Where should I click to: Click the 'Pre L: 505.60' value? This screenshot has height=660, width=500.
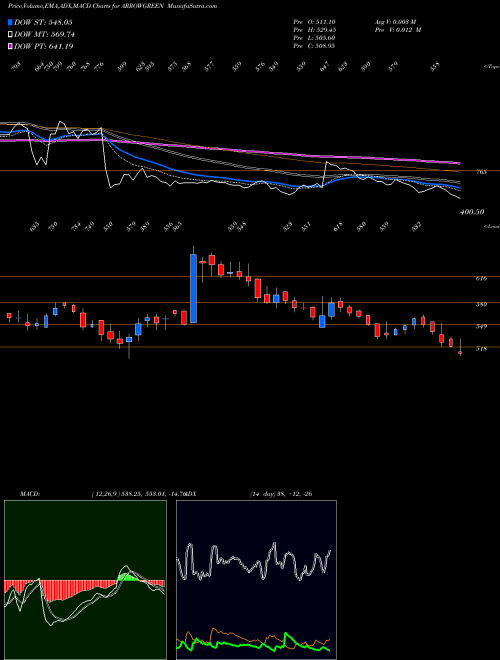point(314,38)
